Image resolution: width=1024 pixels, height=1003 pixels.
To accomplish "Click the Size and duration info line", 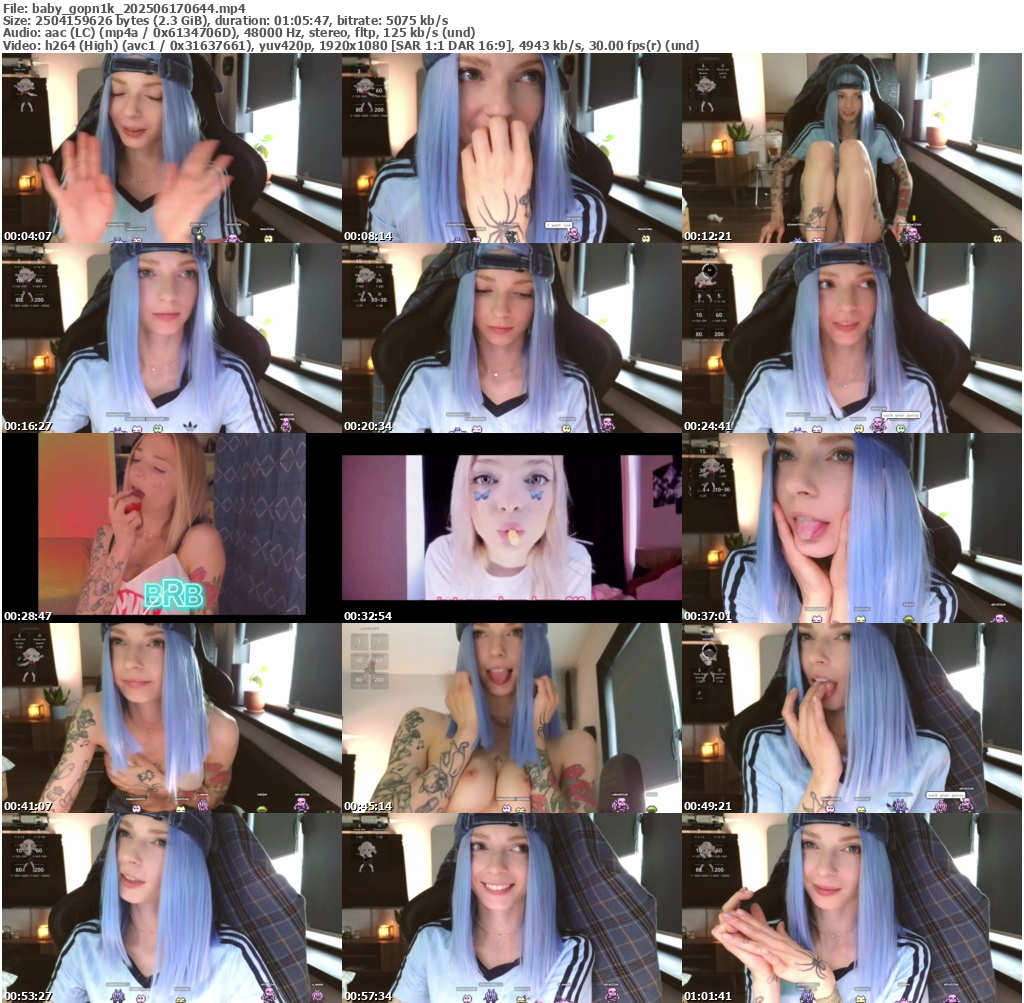I will [225, 20].
